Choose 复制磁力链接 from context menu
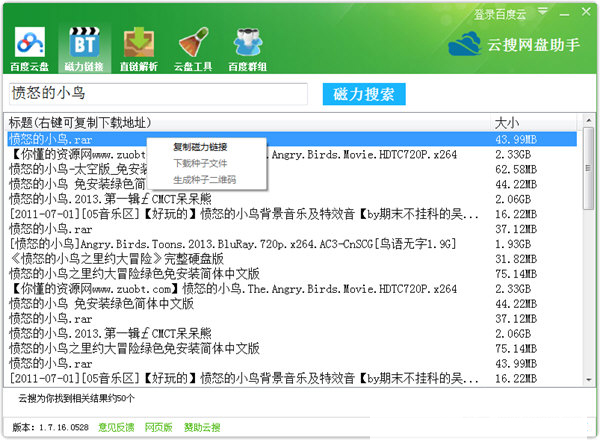Image resolution: width=600 pixels, height=440 pixels. (x=206, y=146)
